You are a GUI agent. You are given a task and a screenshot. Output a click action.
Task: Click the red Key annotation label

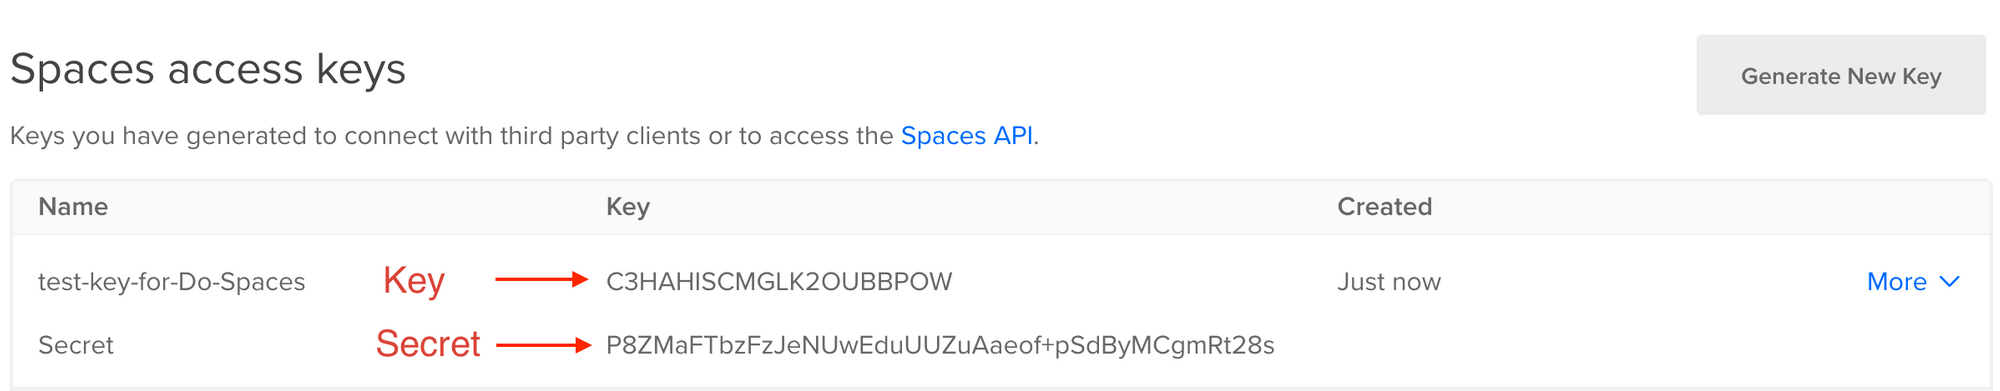[414, 281]
